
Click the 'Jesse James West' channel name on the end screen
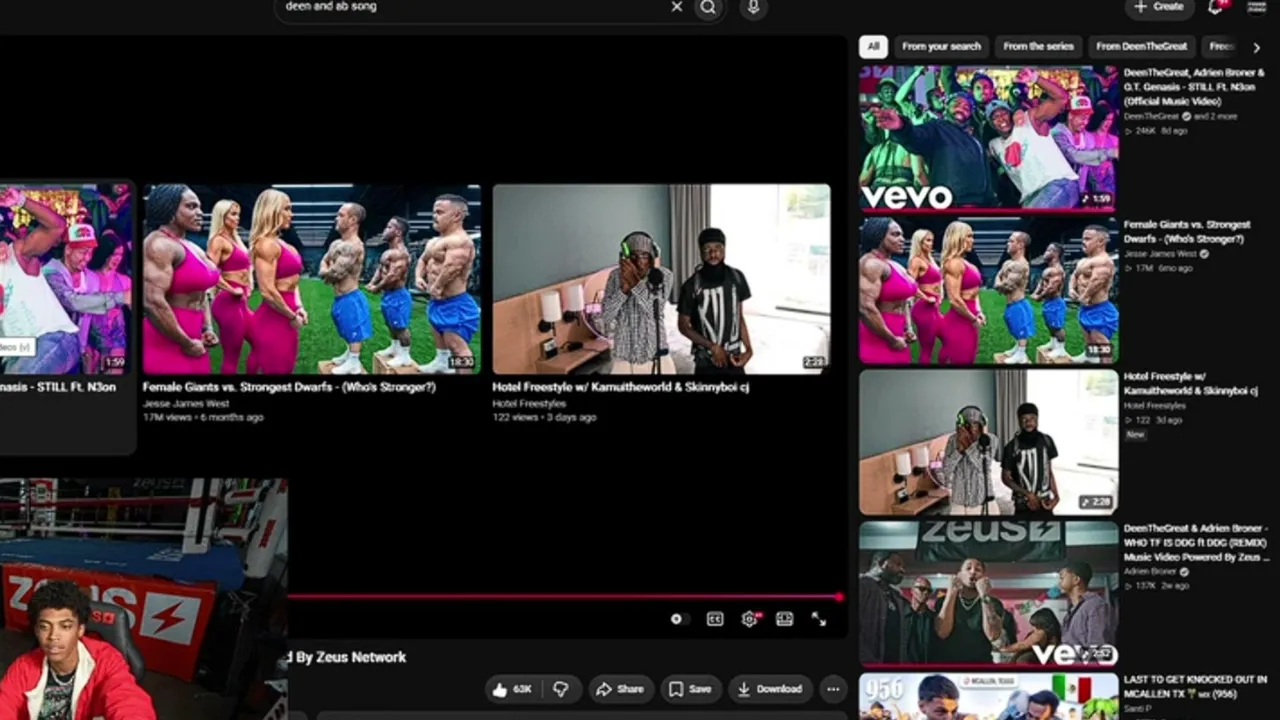[186, 404]
